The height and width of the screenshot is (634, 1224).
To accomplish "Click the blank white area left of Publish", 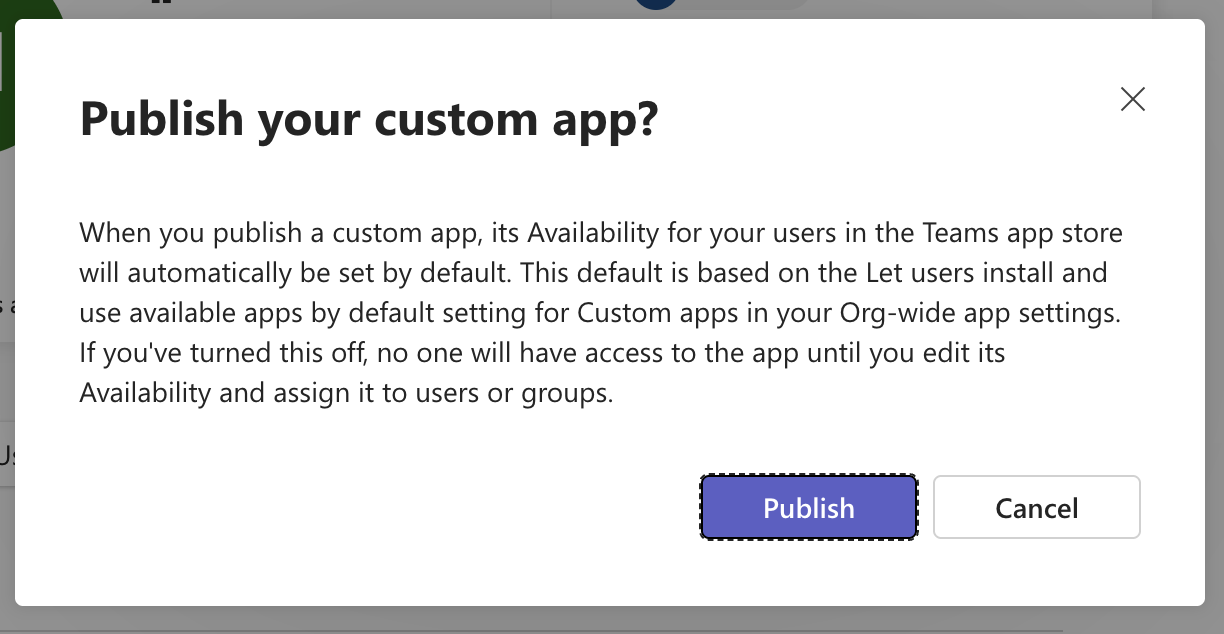I will (x=400, y=508).
